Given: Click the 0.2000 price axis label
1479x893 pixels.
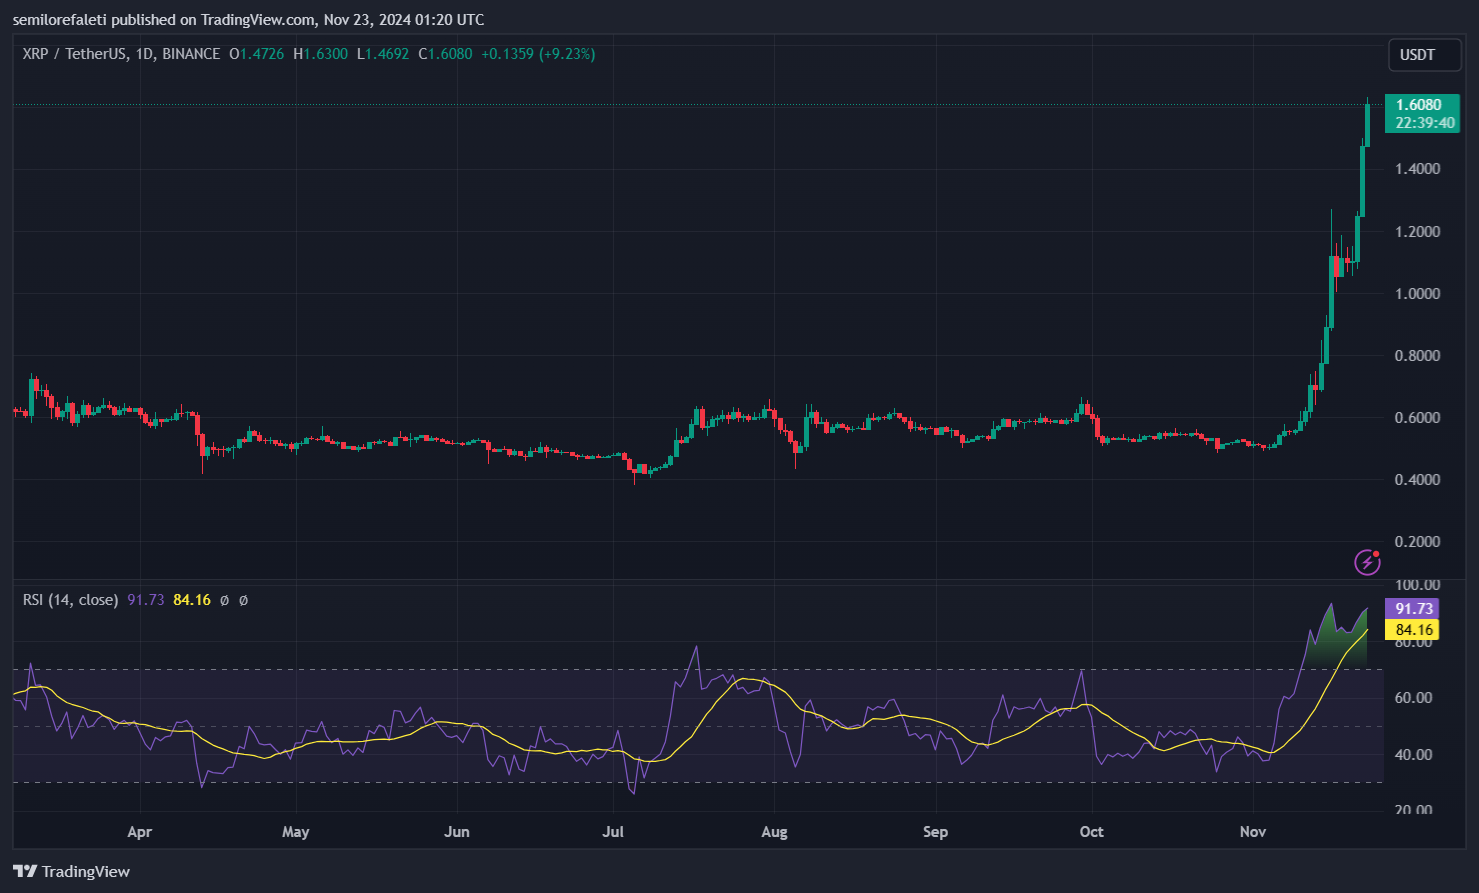Looking at the screenshot, I should 1418,541.
